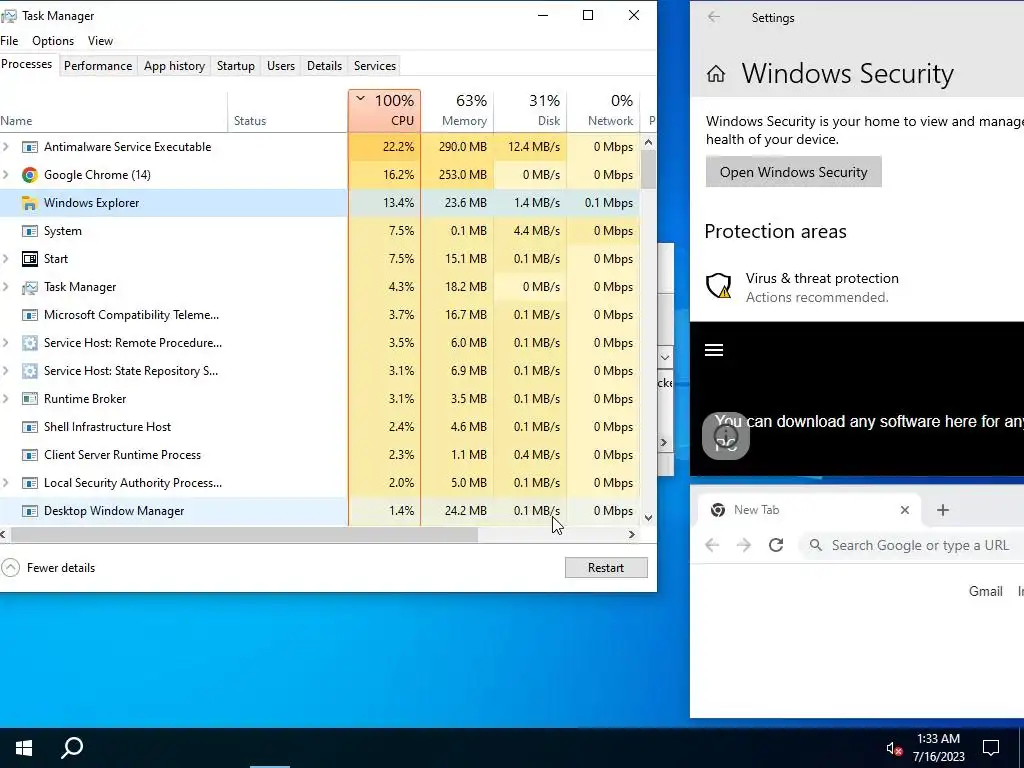Click the Start process icon
Screen dimensions: 1024x768
tap(29, 259)
